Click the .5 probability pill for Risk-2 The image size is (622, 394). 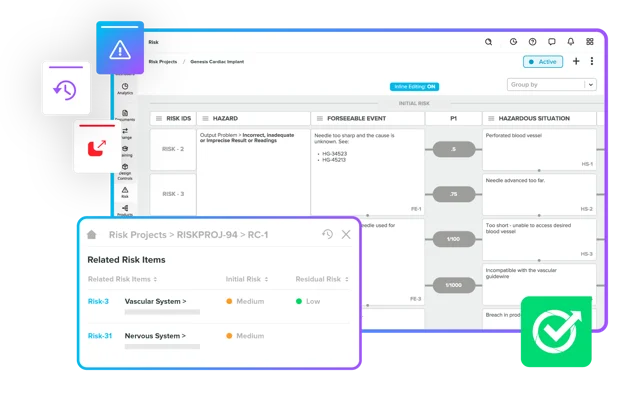pyautogui.click(x=454, y=149)
